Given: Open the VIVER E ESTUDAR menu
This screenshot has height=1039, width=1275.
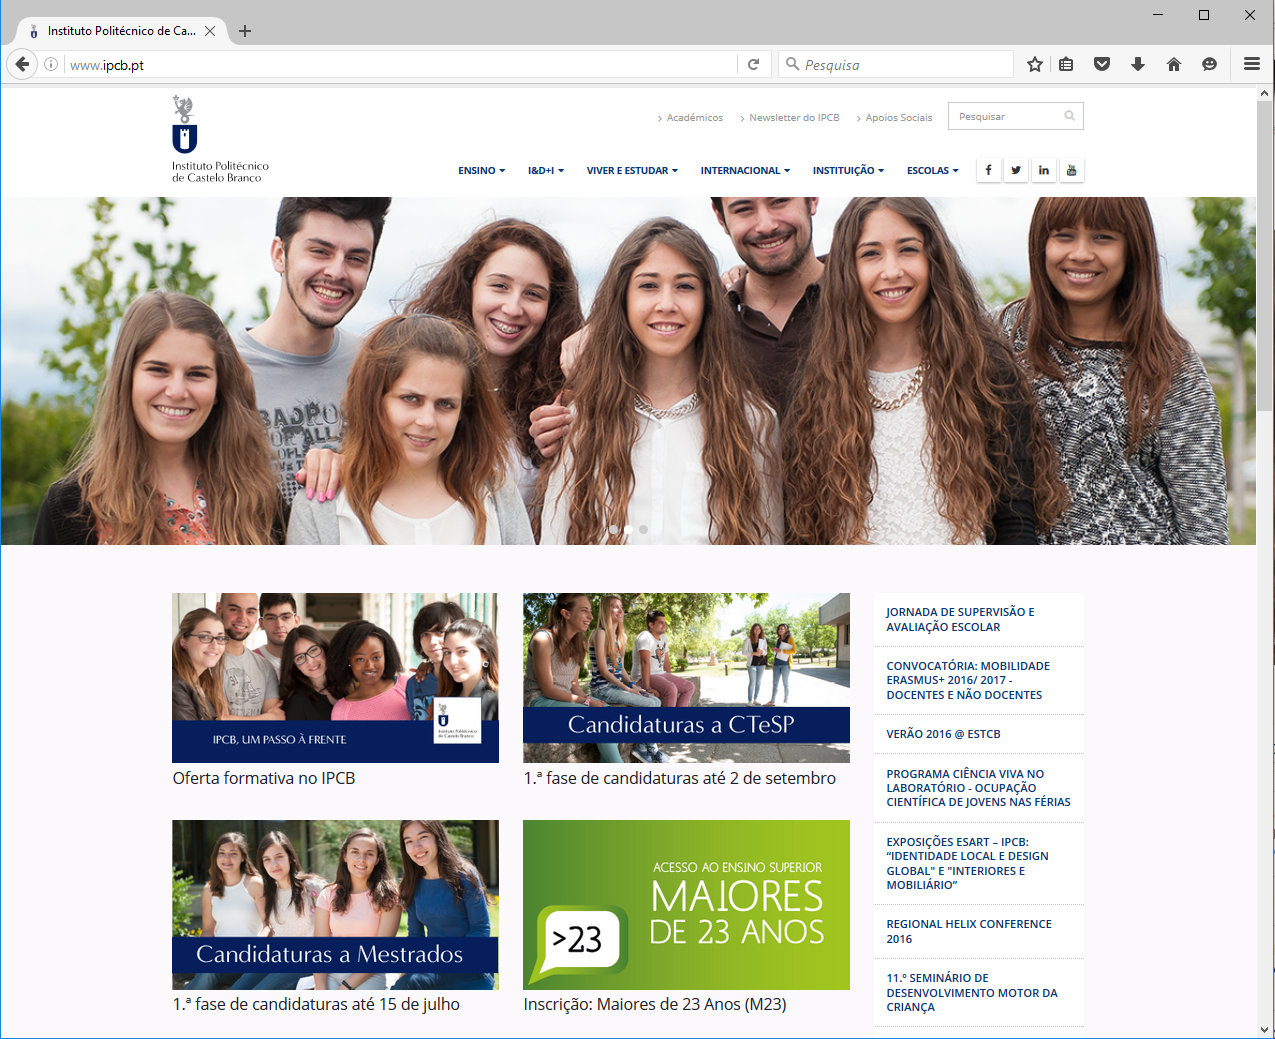Looking at the screenshot, I should 632,171.
